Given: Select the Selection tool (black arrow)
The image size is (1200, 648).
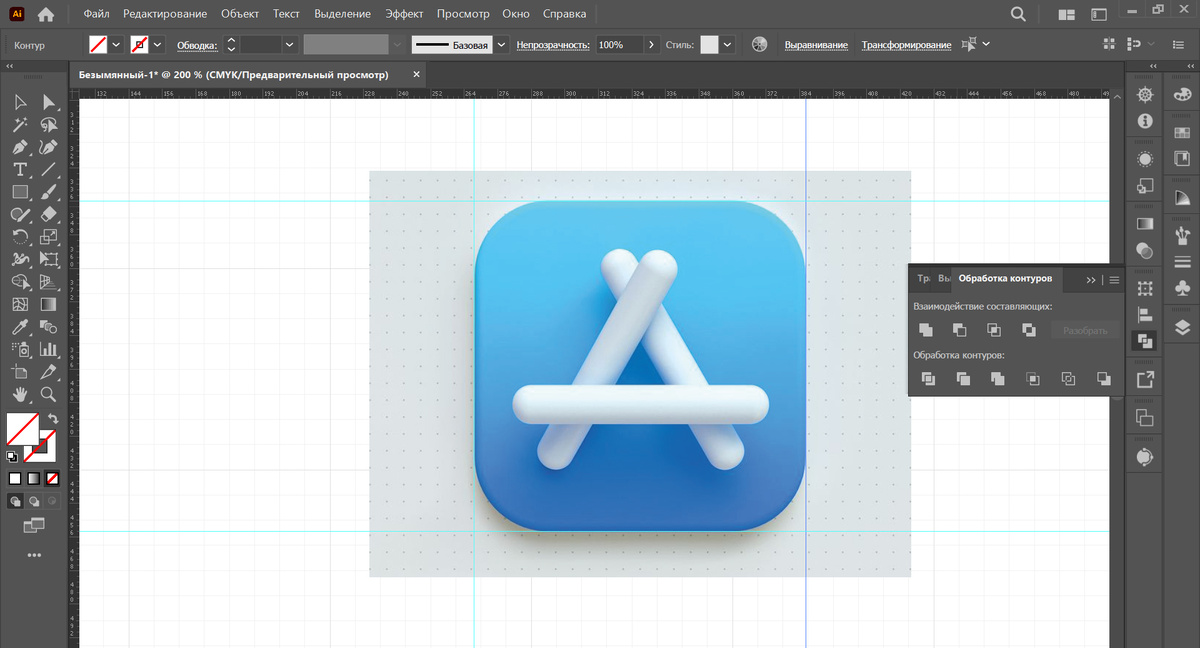Looking at the screenshot, I should pyautogui.click(x=20, y=102).
